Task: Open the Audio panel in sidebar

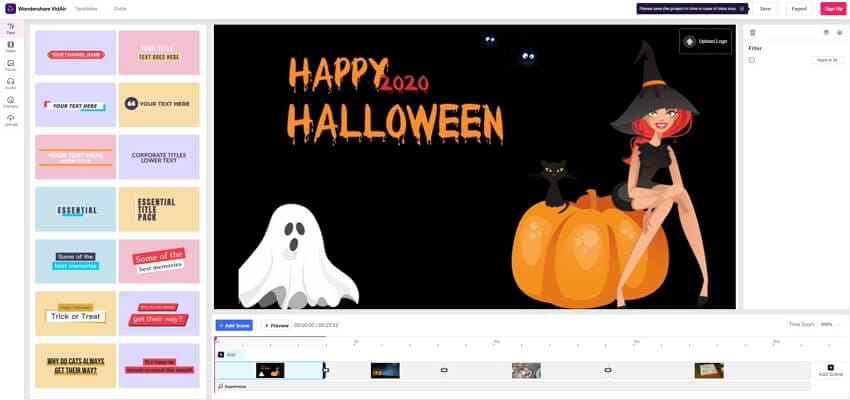Action: 11,83
